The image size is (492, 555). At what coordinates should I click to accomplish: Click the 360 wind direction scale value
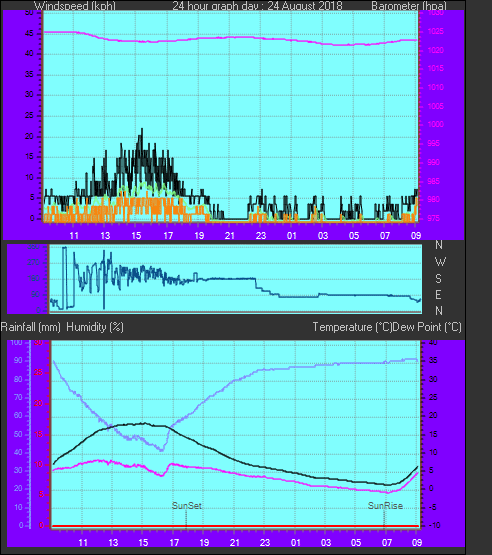point(34,247)
